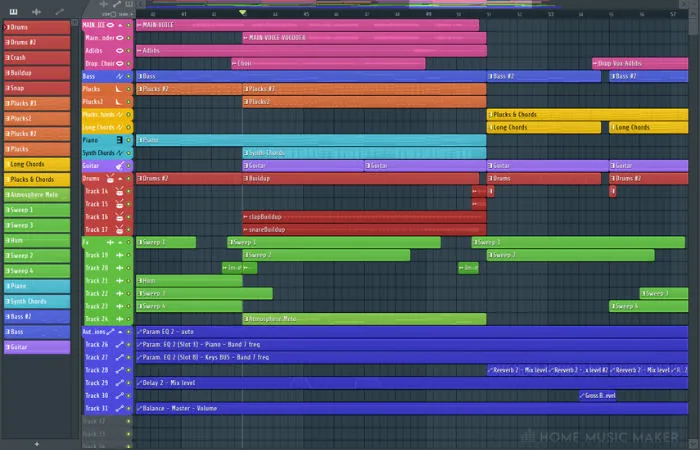Mute Track 15 in the drums group
This screenshot has height=450, width=700.
click(129, 204)
